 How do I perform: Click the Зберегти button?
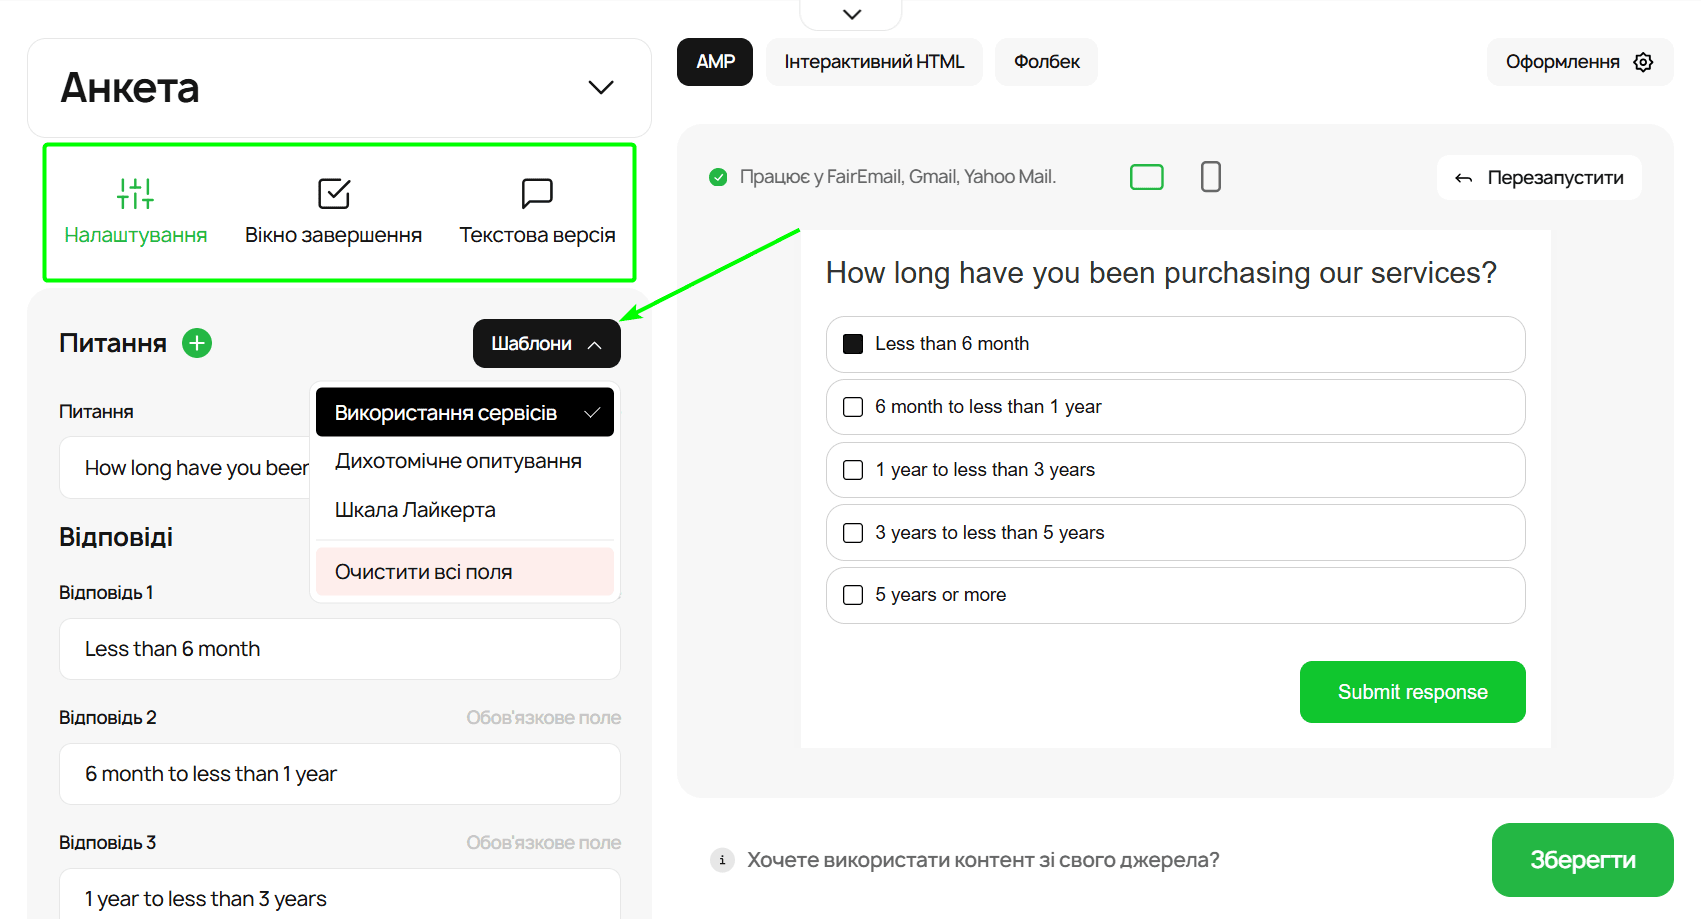pyautogui.click(x=1581, y=860)
